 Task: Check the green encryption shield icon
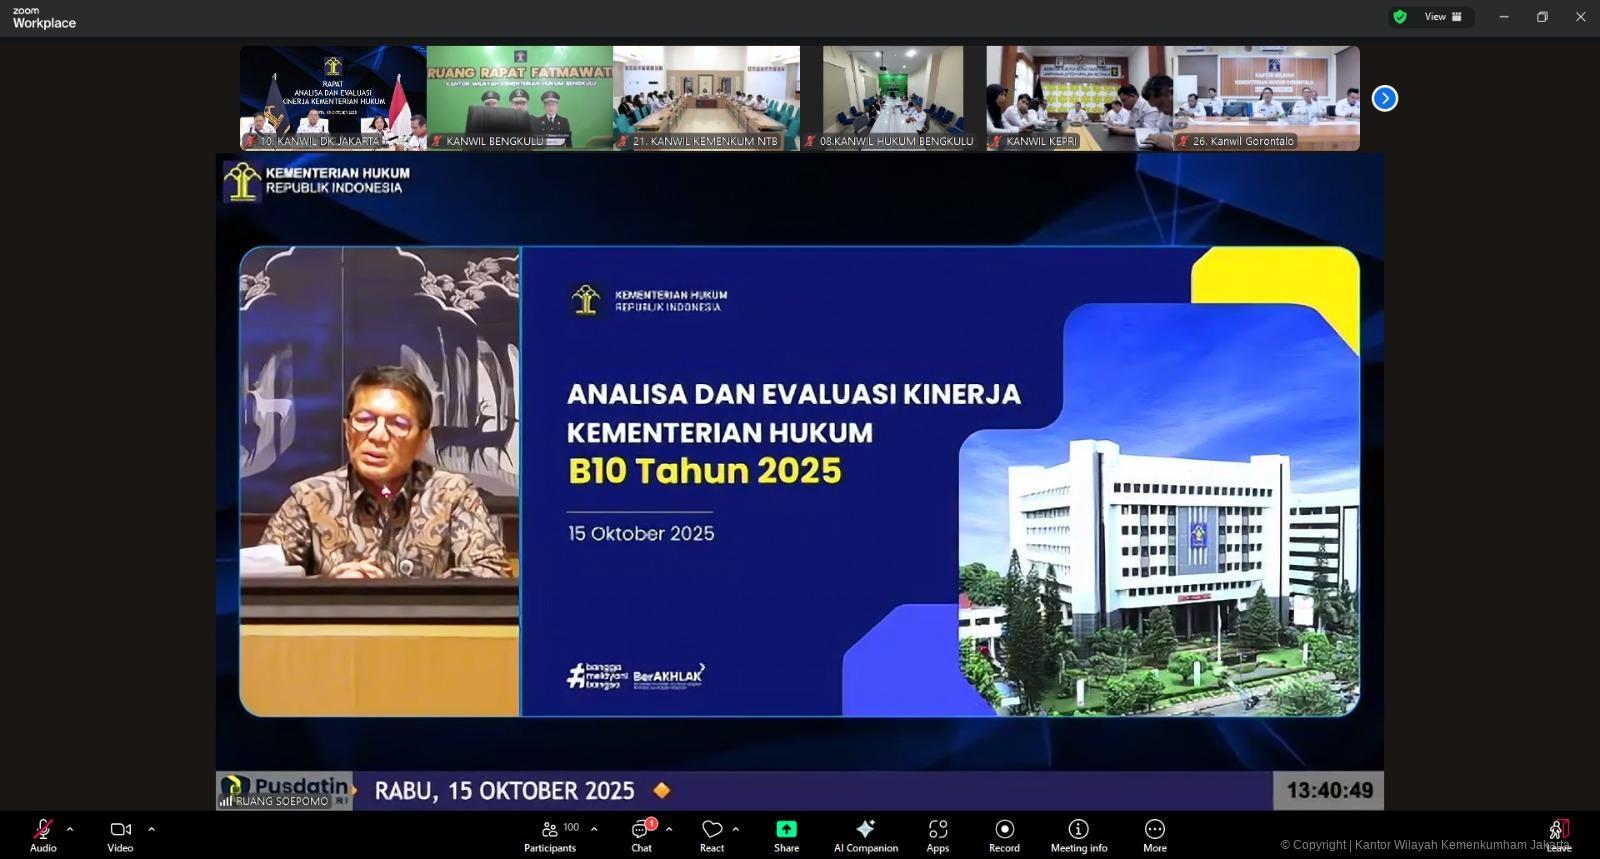click(1400, 17)
